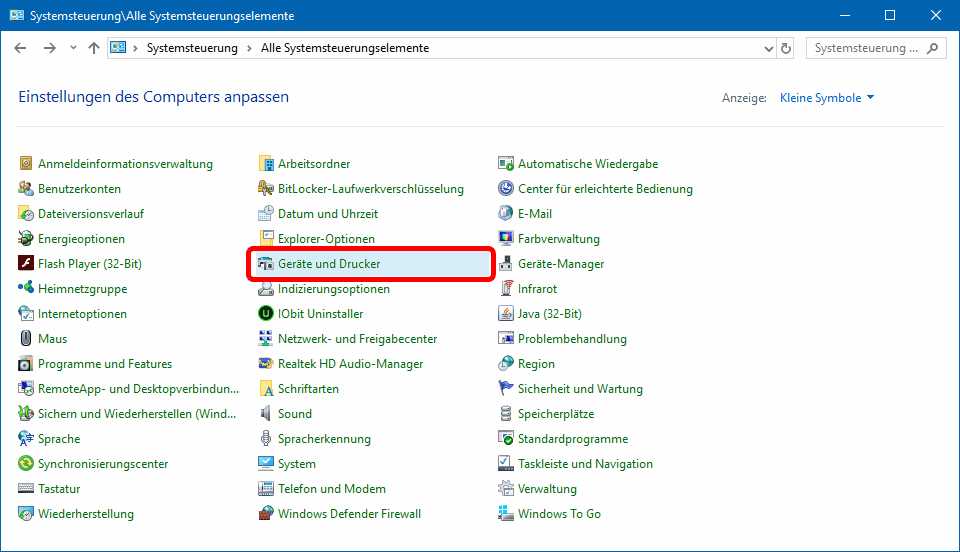Click the Realtek HD Audio-Manager icon
Image resolution: width=960 pixels, height=552 pixels.
[x=266, y=364]
